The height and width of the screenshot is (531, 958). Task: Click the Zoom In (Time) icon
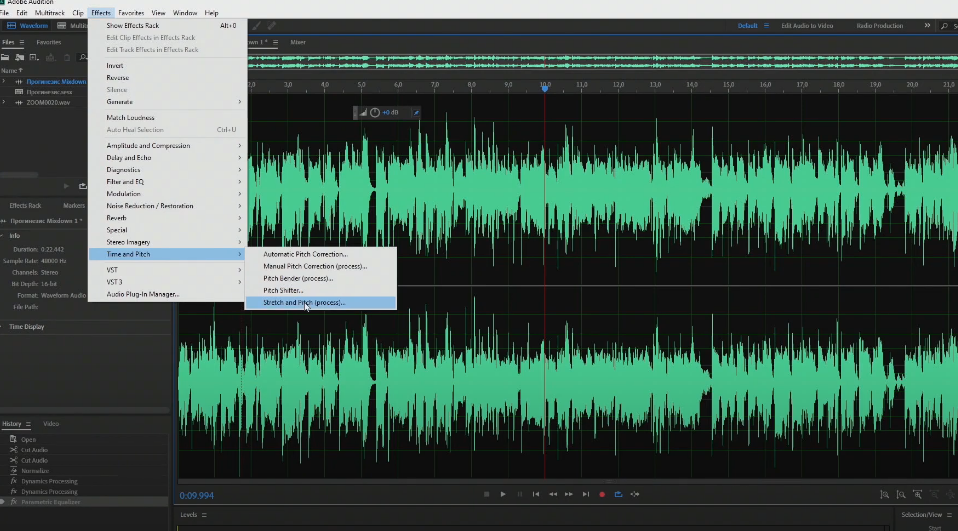917,494
